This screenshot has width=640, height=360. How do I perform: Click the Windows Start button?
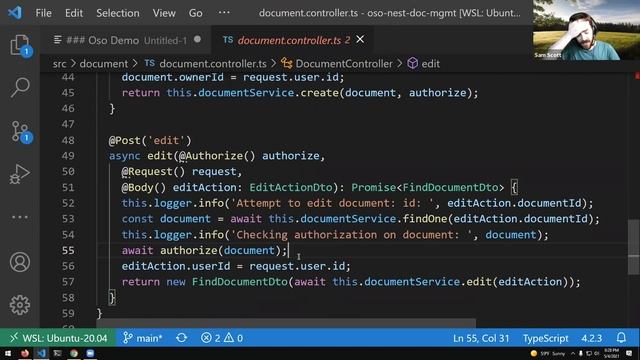coord(8,353)
